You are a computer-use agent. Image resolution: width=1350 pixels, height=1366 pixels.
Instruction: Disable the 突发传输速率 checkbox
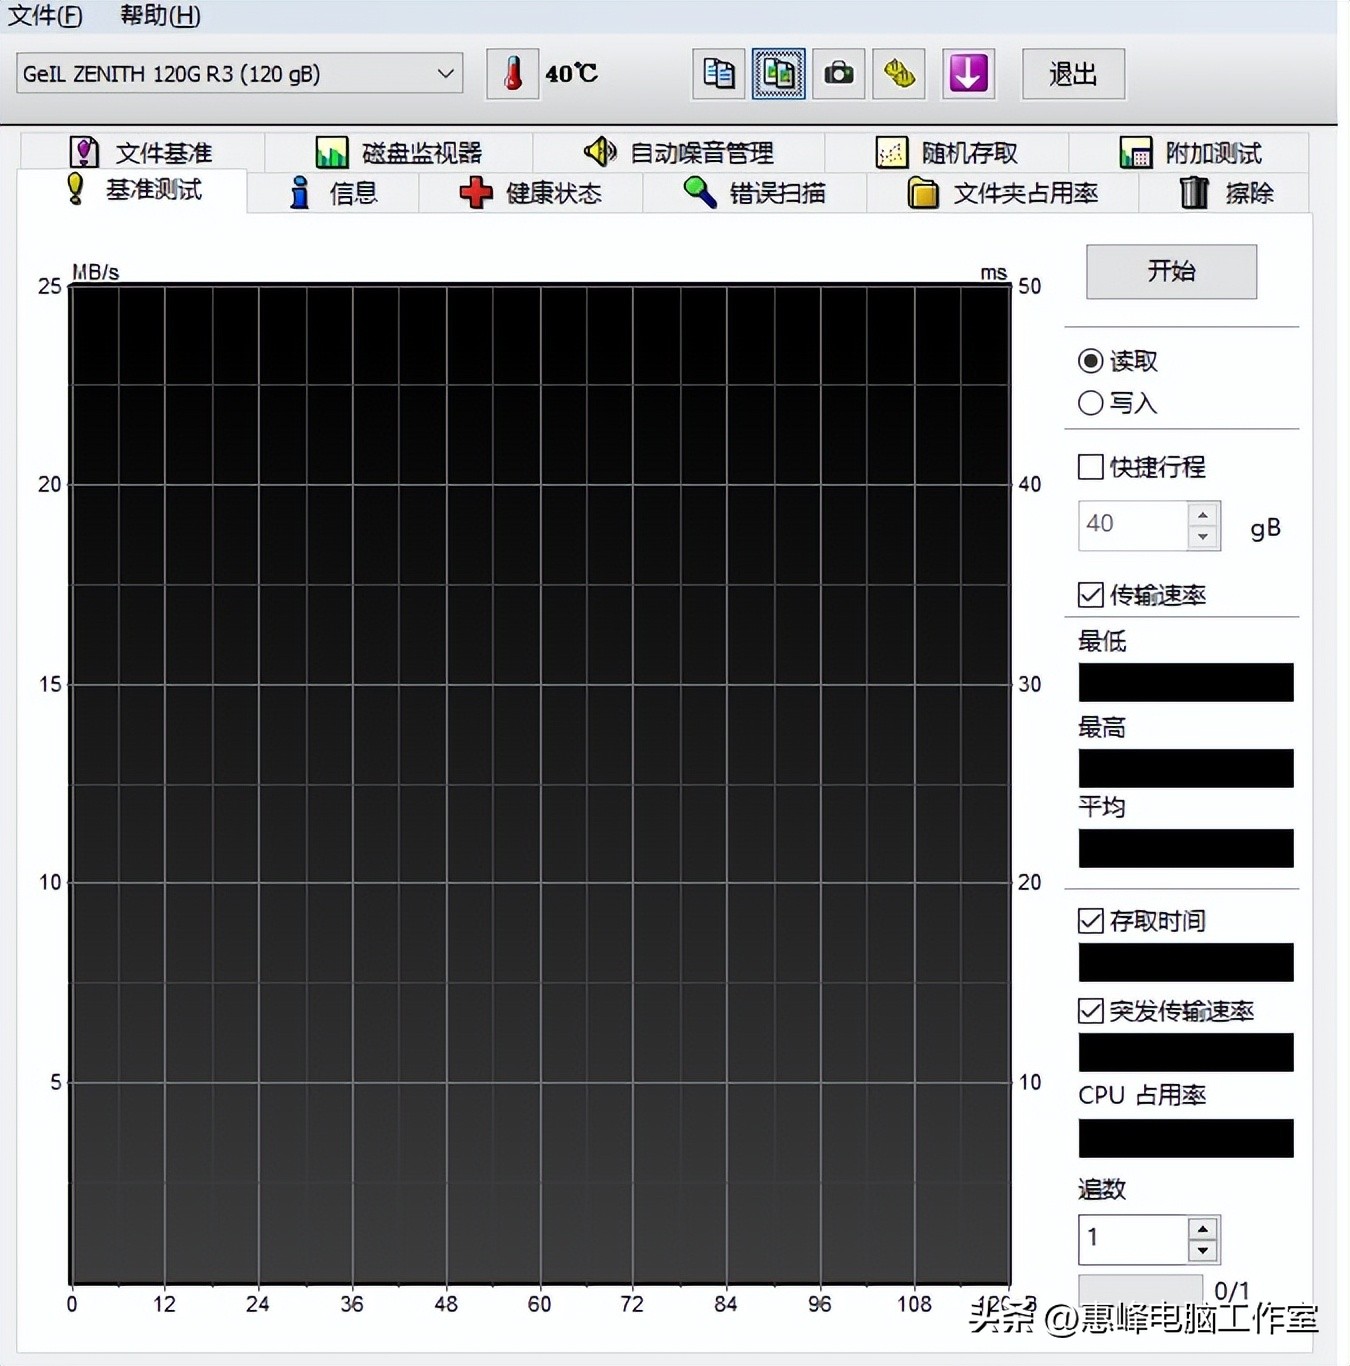[1090, 1012]
